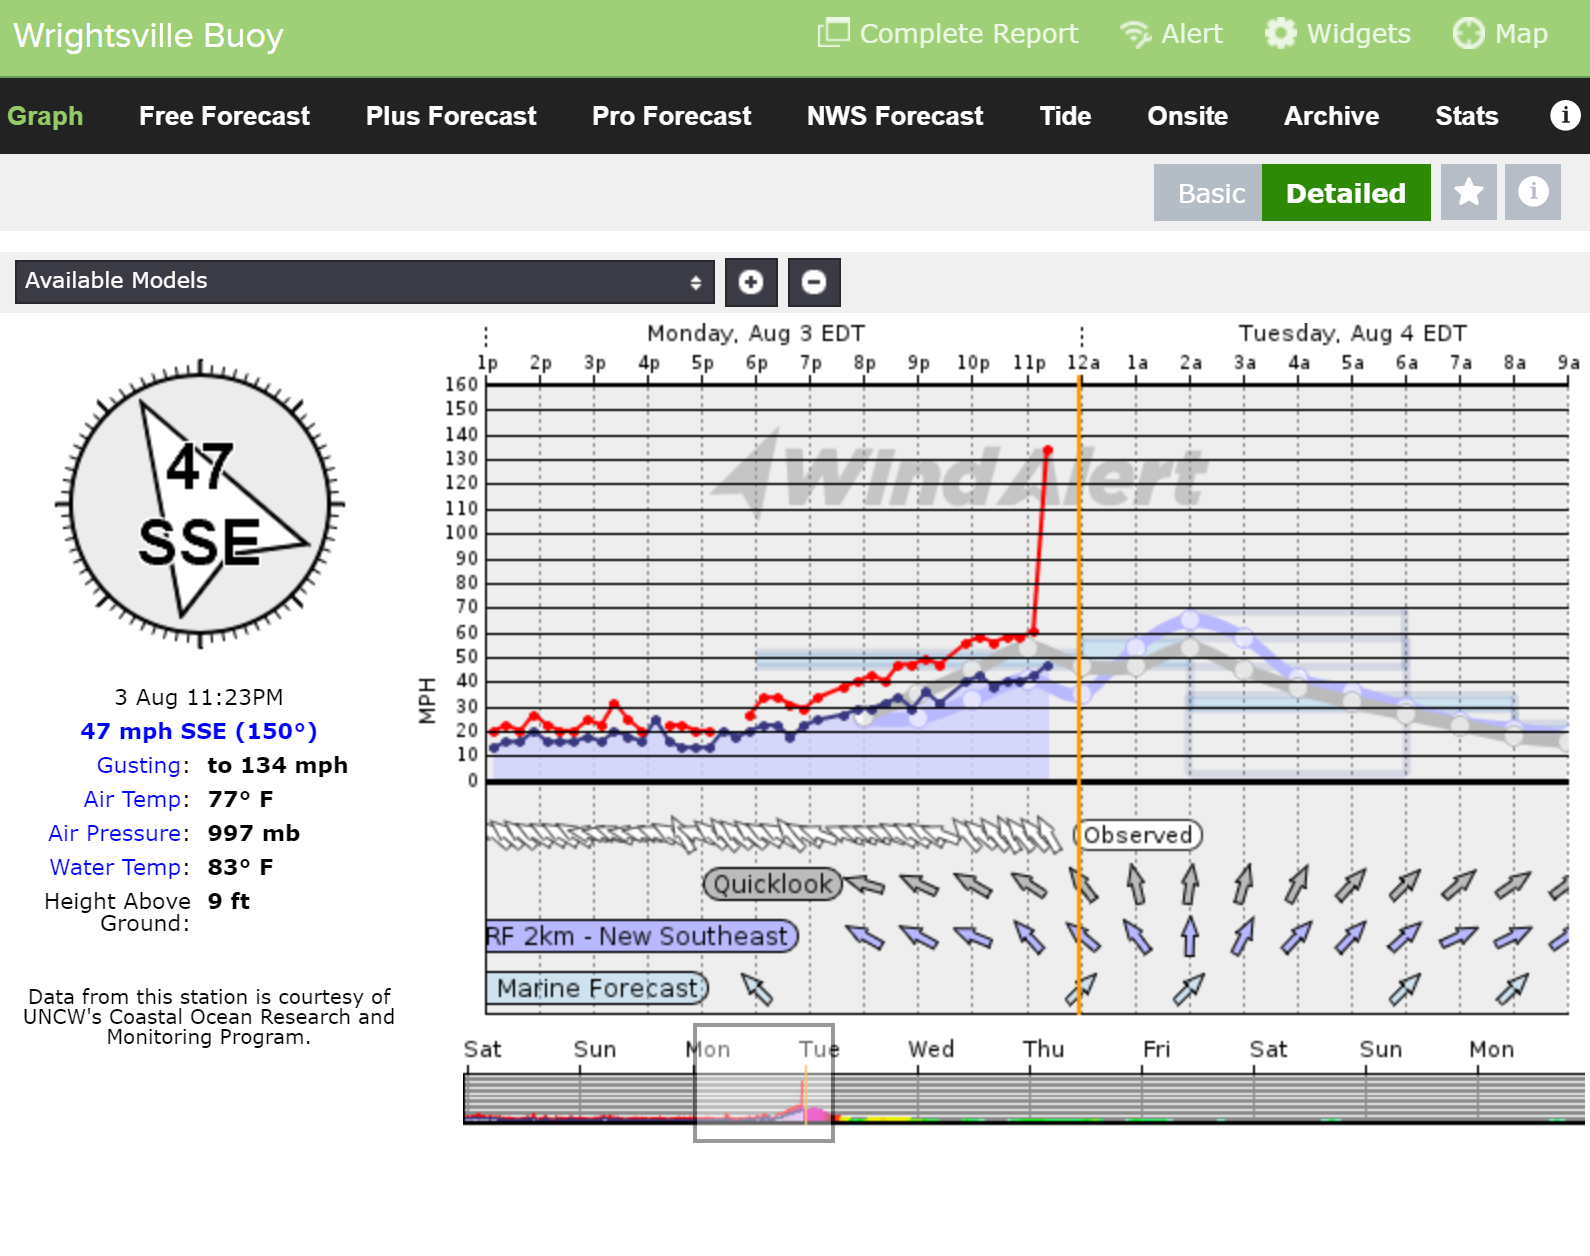Open the Complete Report icon
Viewport: 1590px width, 1256px height.
[x=833, y=33]
